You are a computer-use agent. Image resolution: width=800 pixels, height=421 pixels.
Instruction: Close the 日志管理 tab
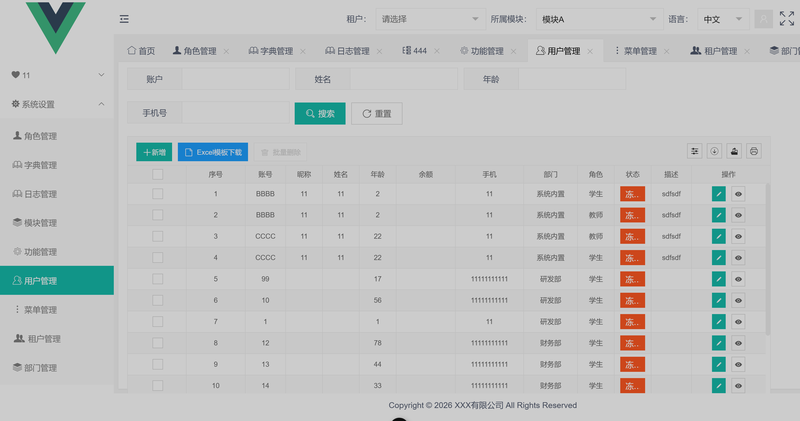[x=379, y=51]
